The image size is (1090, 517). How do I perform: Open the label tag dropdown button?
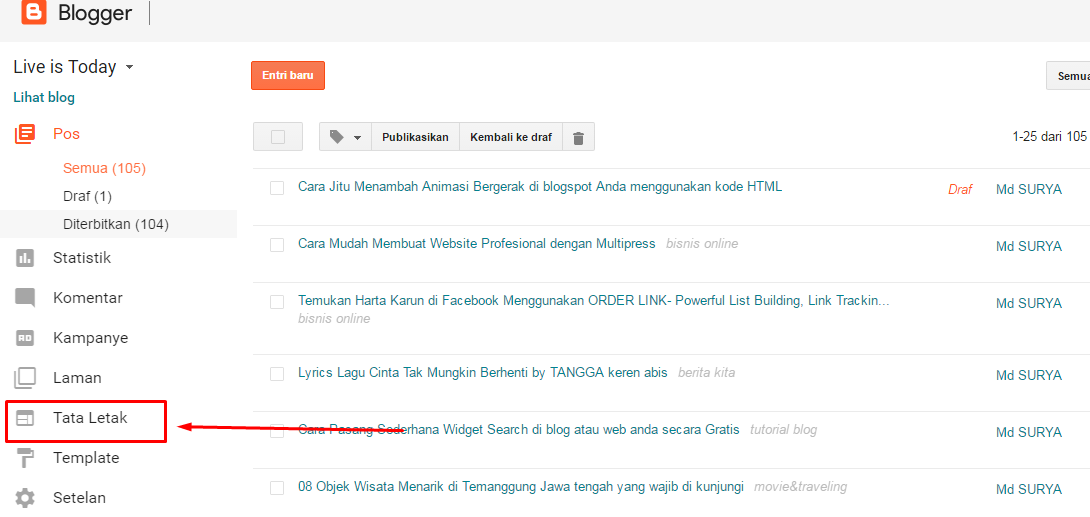[x=345, y=137]
